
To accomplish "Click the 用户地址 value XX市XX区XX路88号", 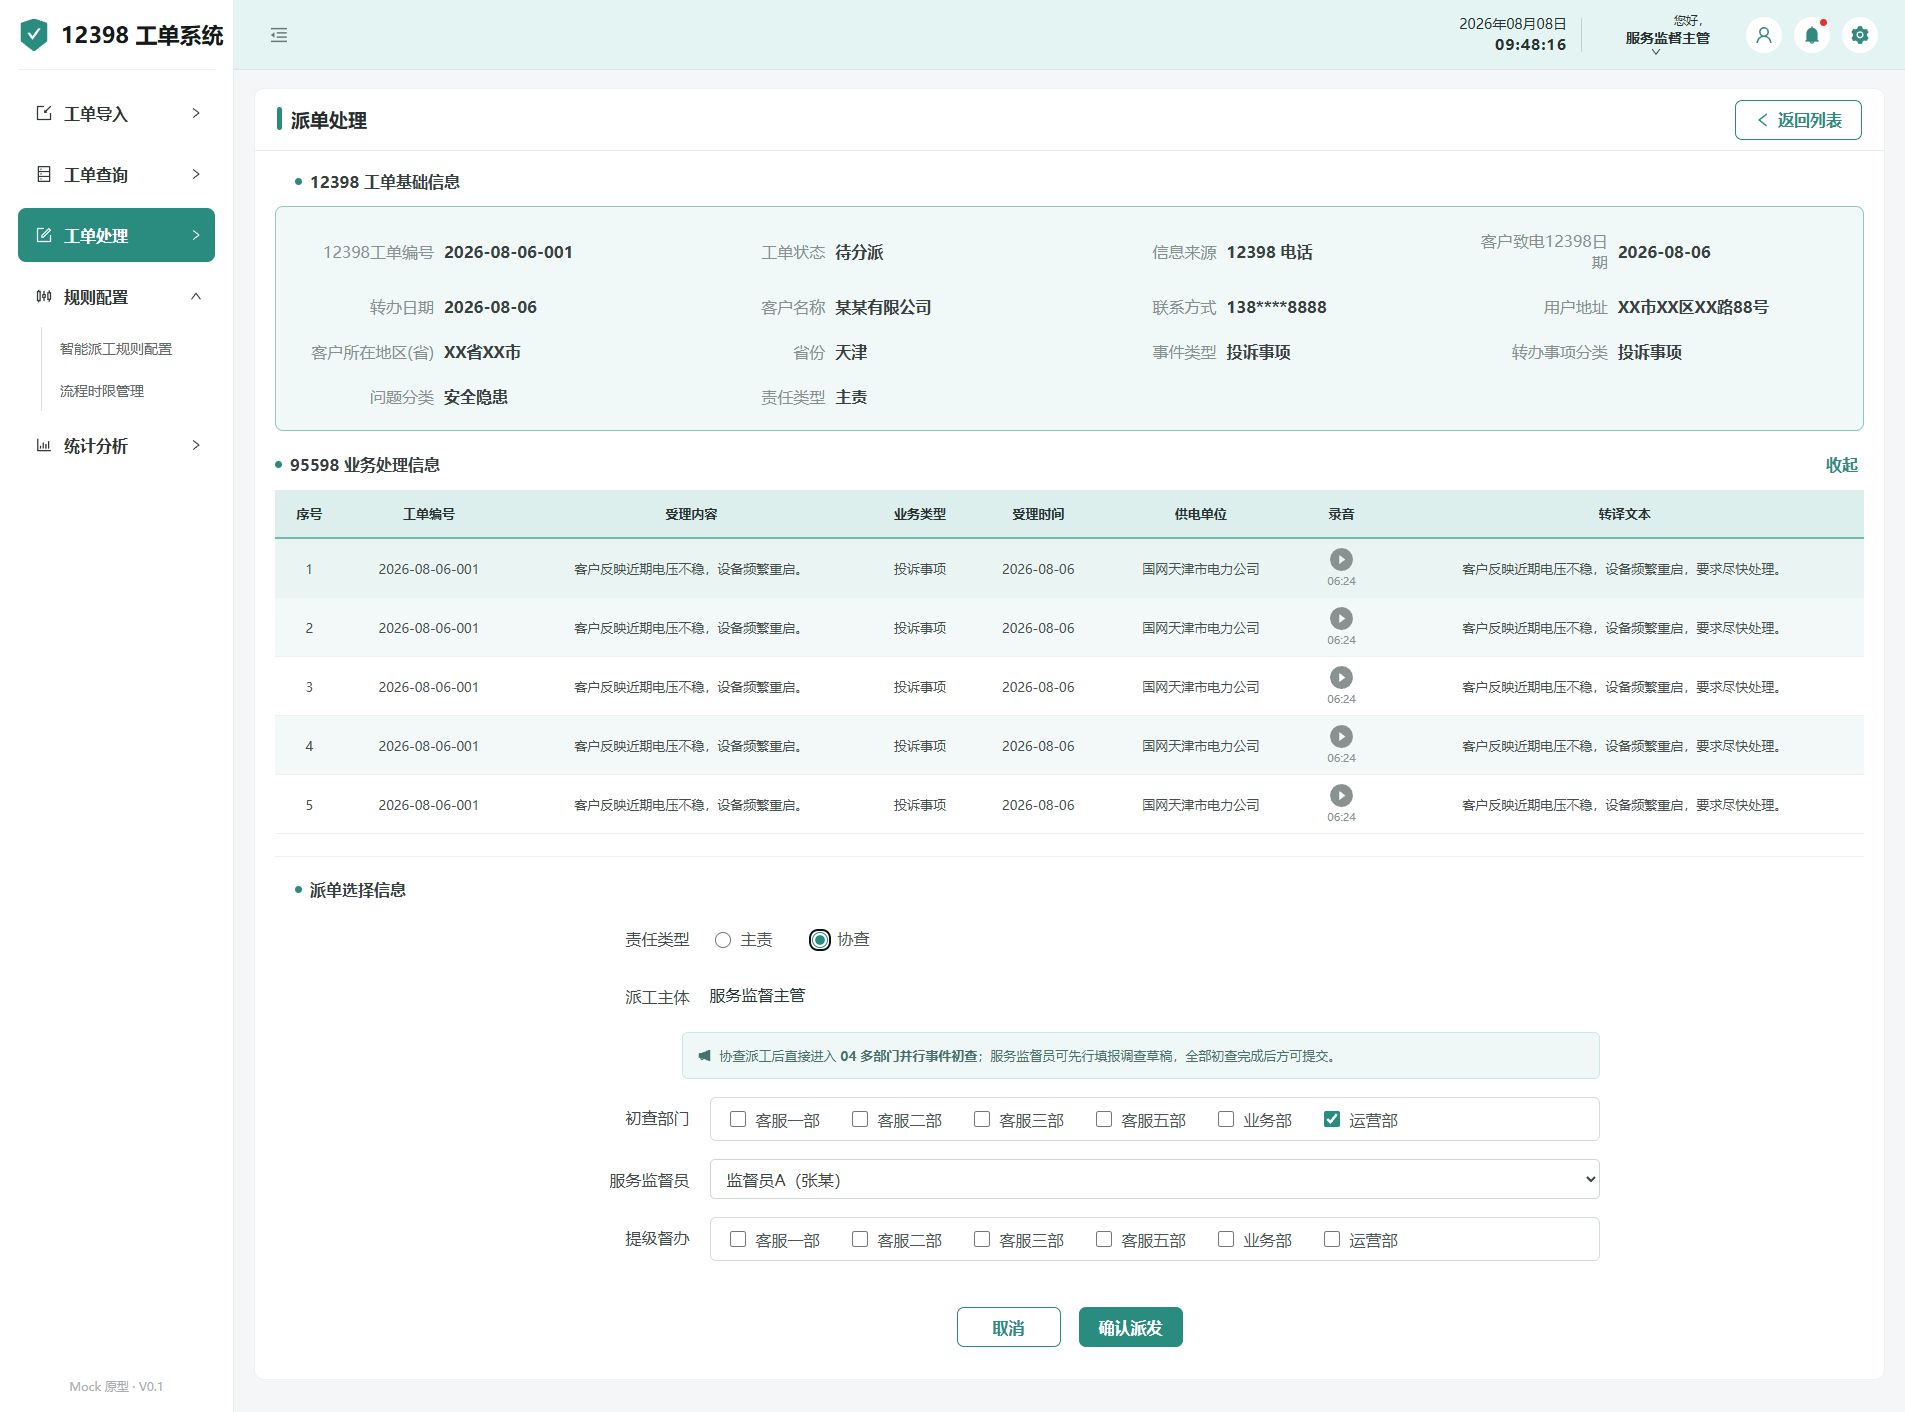I will [x=1693, y=307].
